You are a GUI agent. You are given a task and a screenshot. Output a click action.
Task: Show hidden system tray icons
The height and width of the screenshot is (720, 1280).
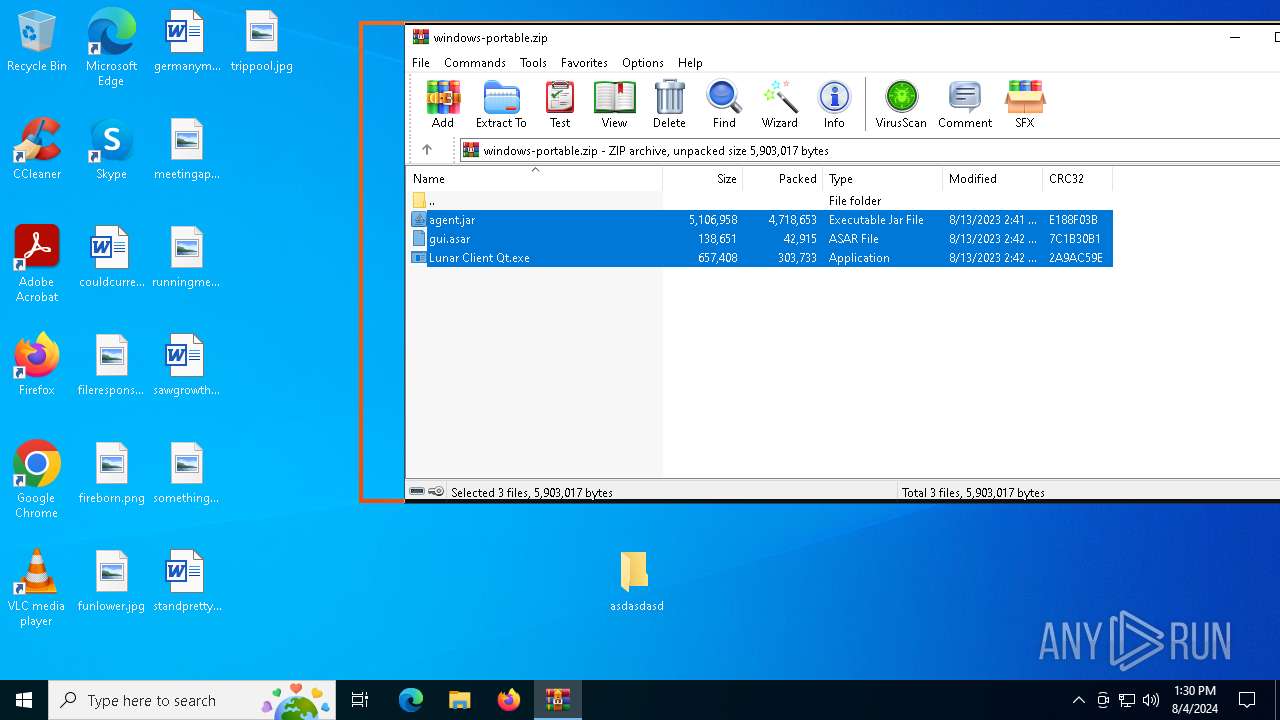1078,700
